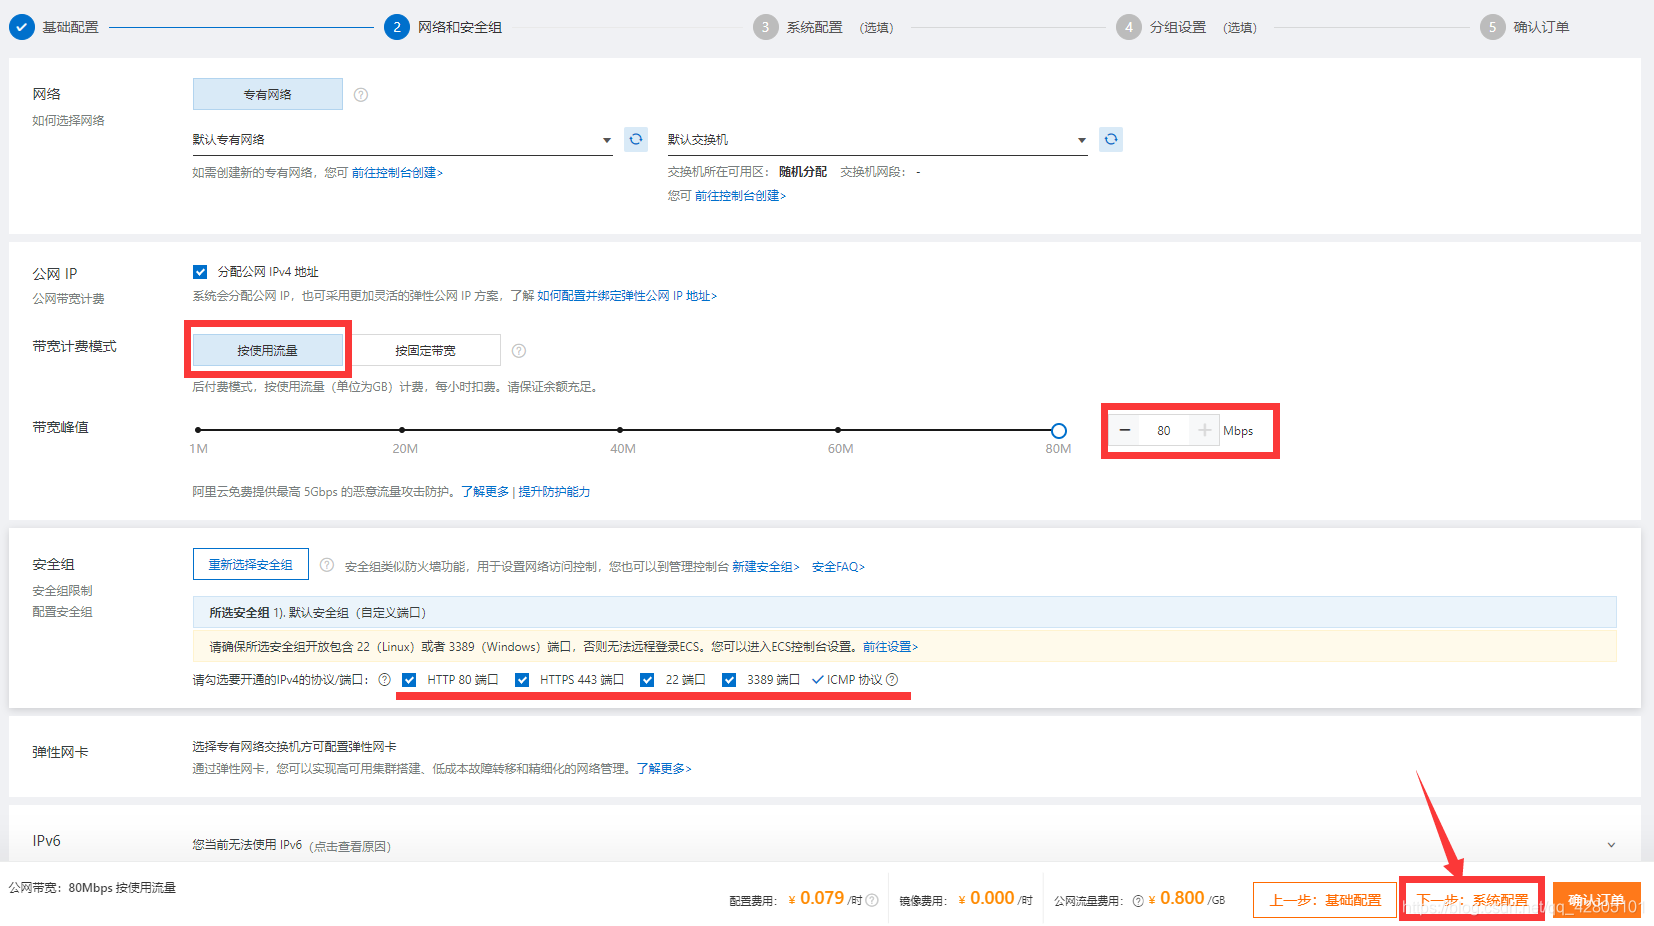Click step 3 系统配置 circle icon
This screenshot has width=1654, height=926.
point(765,27)
